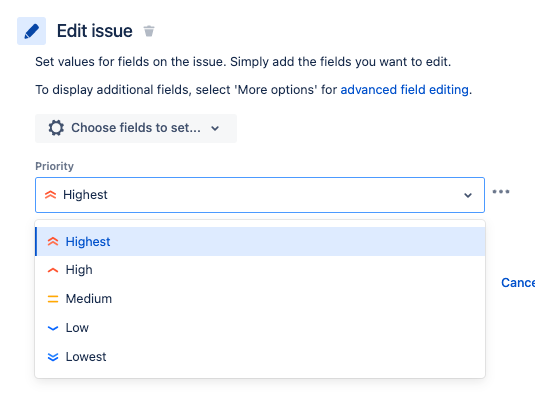Click the orange Medium priority icon
535x406 pixels.
pyautogui.click(x=53, y=299)
